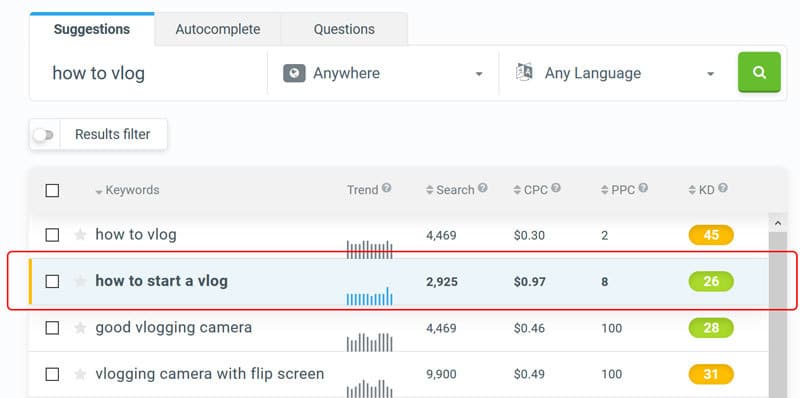Switch to the Suggestions tab
This screenshot has width=800, height=398.
click(x=92, y=29)
